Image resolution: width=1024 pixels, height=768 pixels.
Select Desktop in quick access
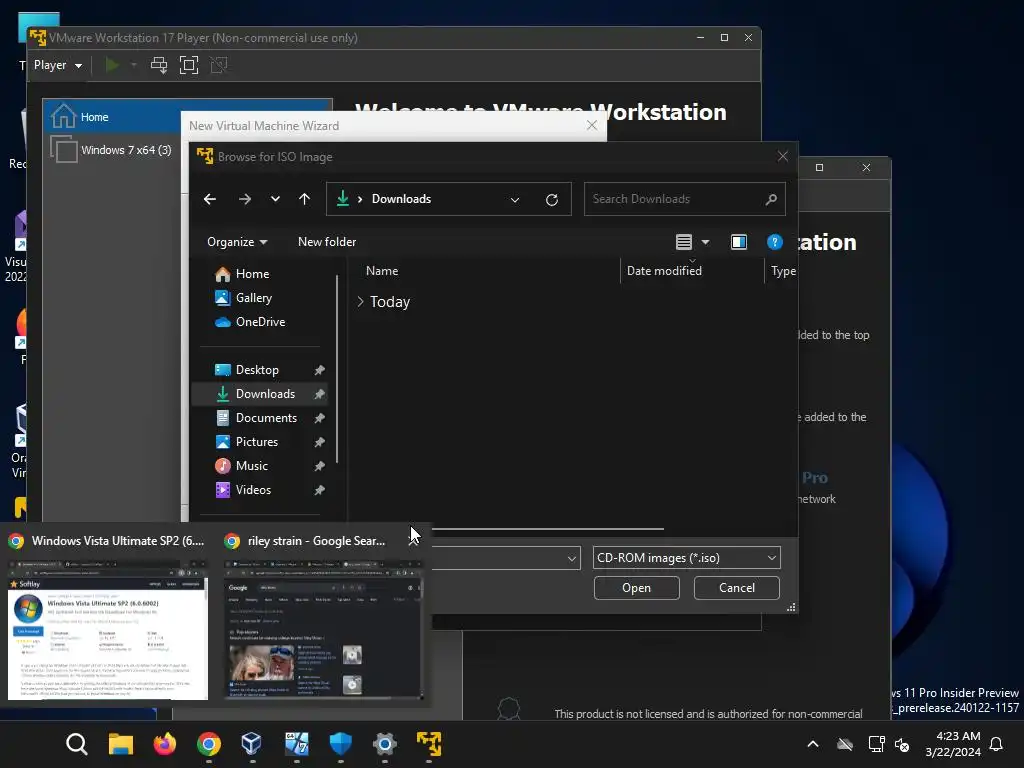tap(257, 370)
